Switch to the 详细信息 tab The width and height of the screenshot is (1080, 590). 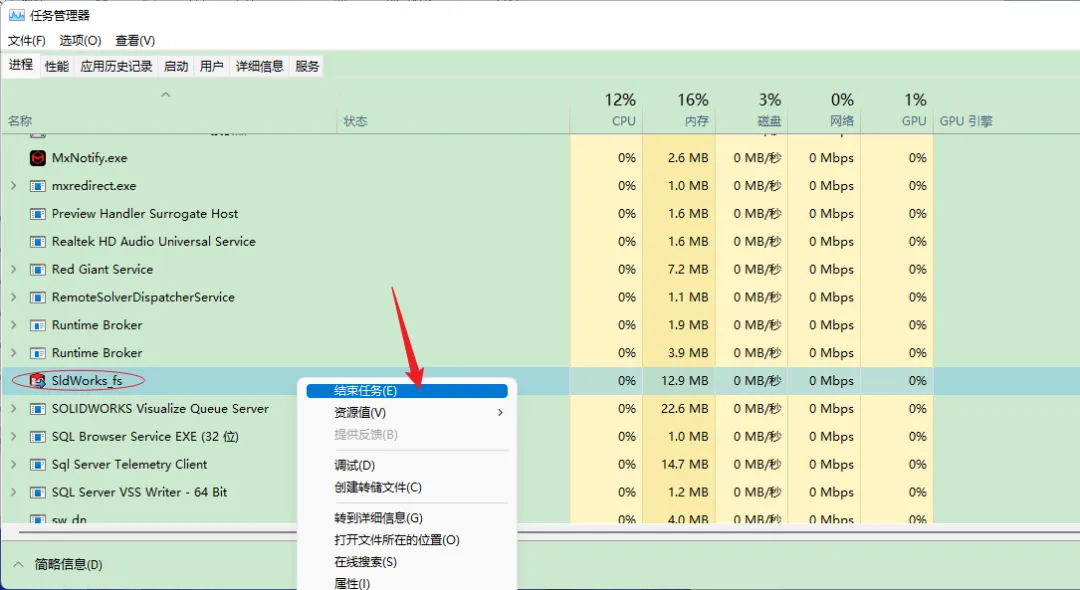pyautogui.click(x=260, y=66)
